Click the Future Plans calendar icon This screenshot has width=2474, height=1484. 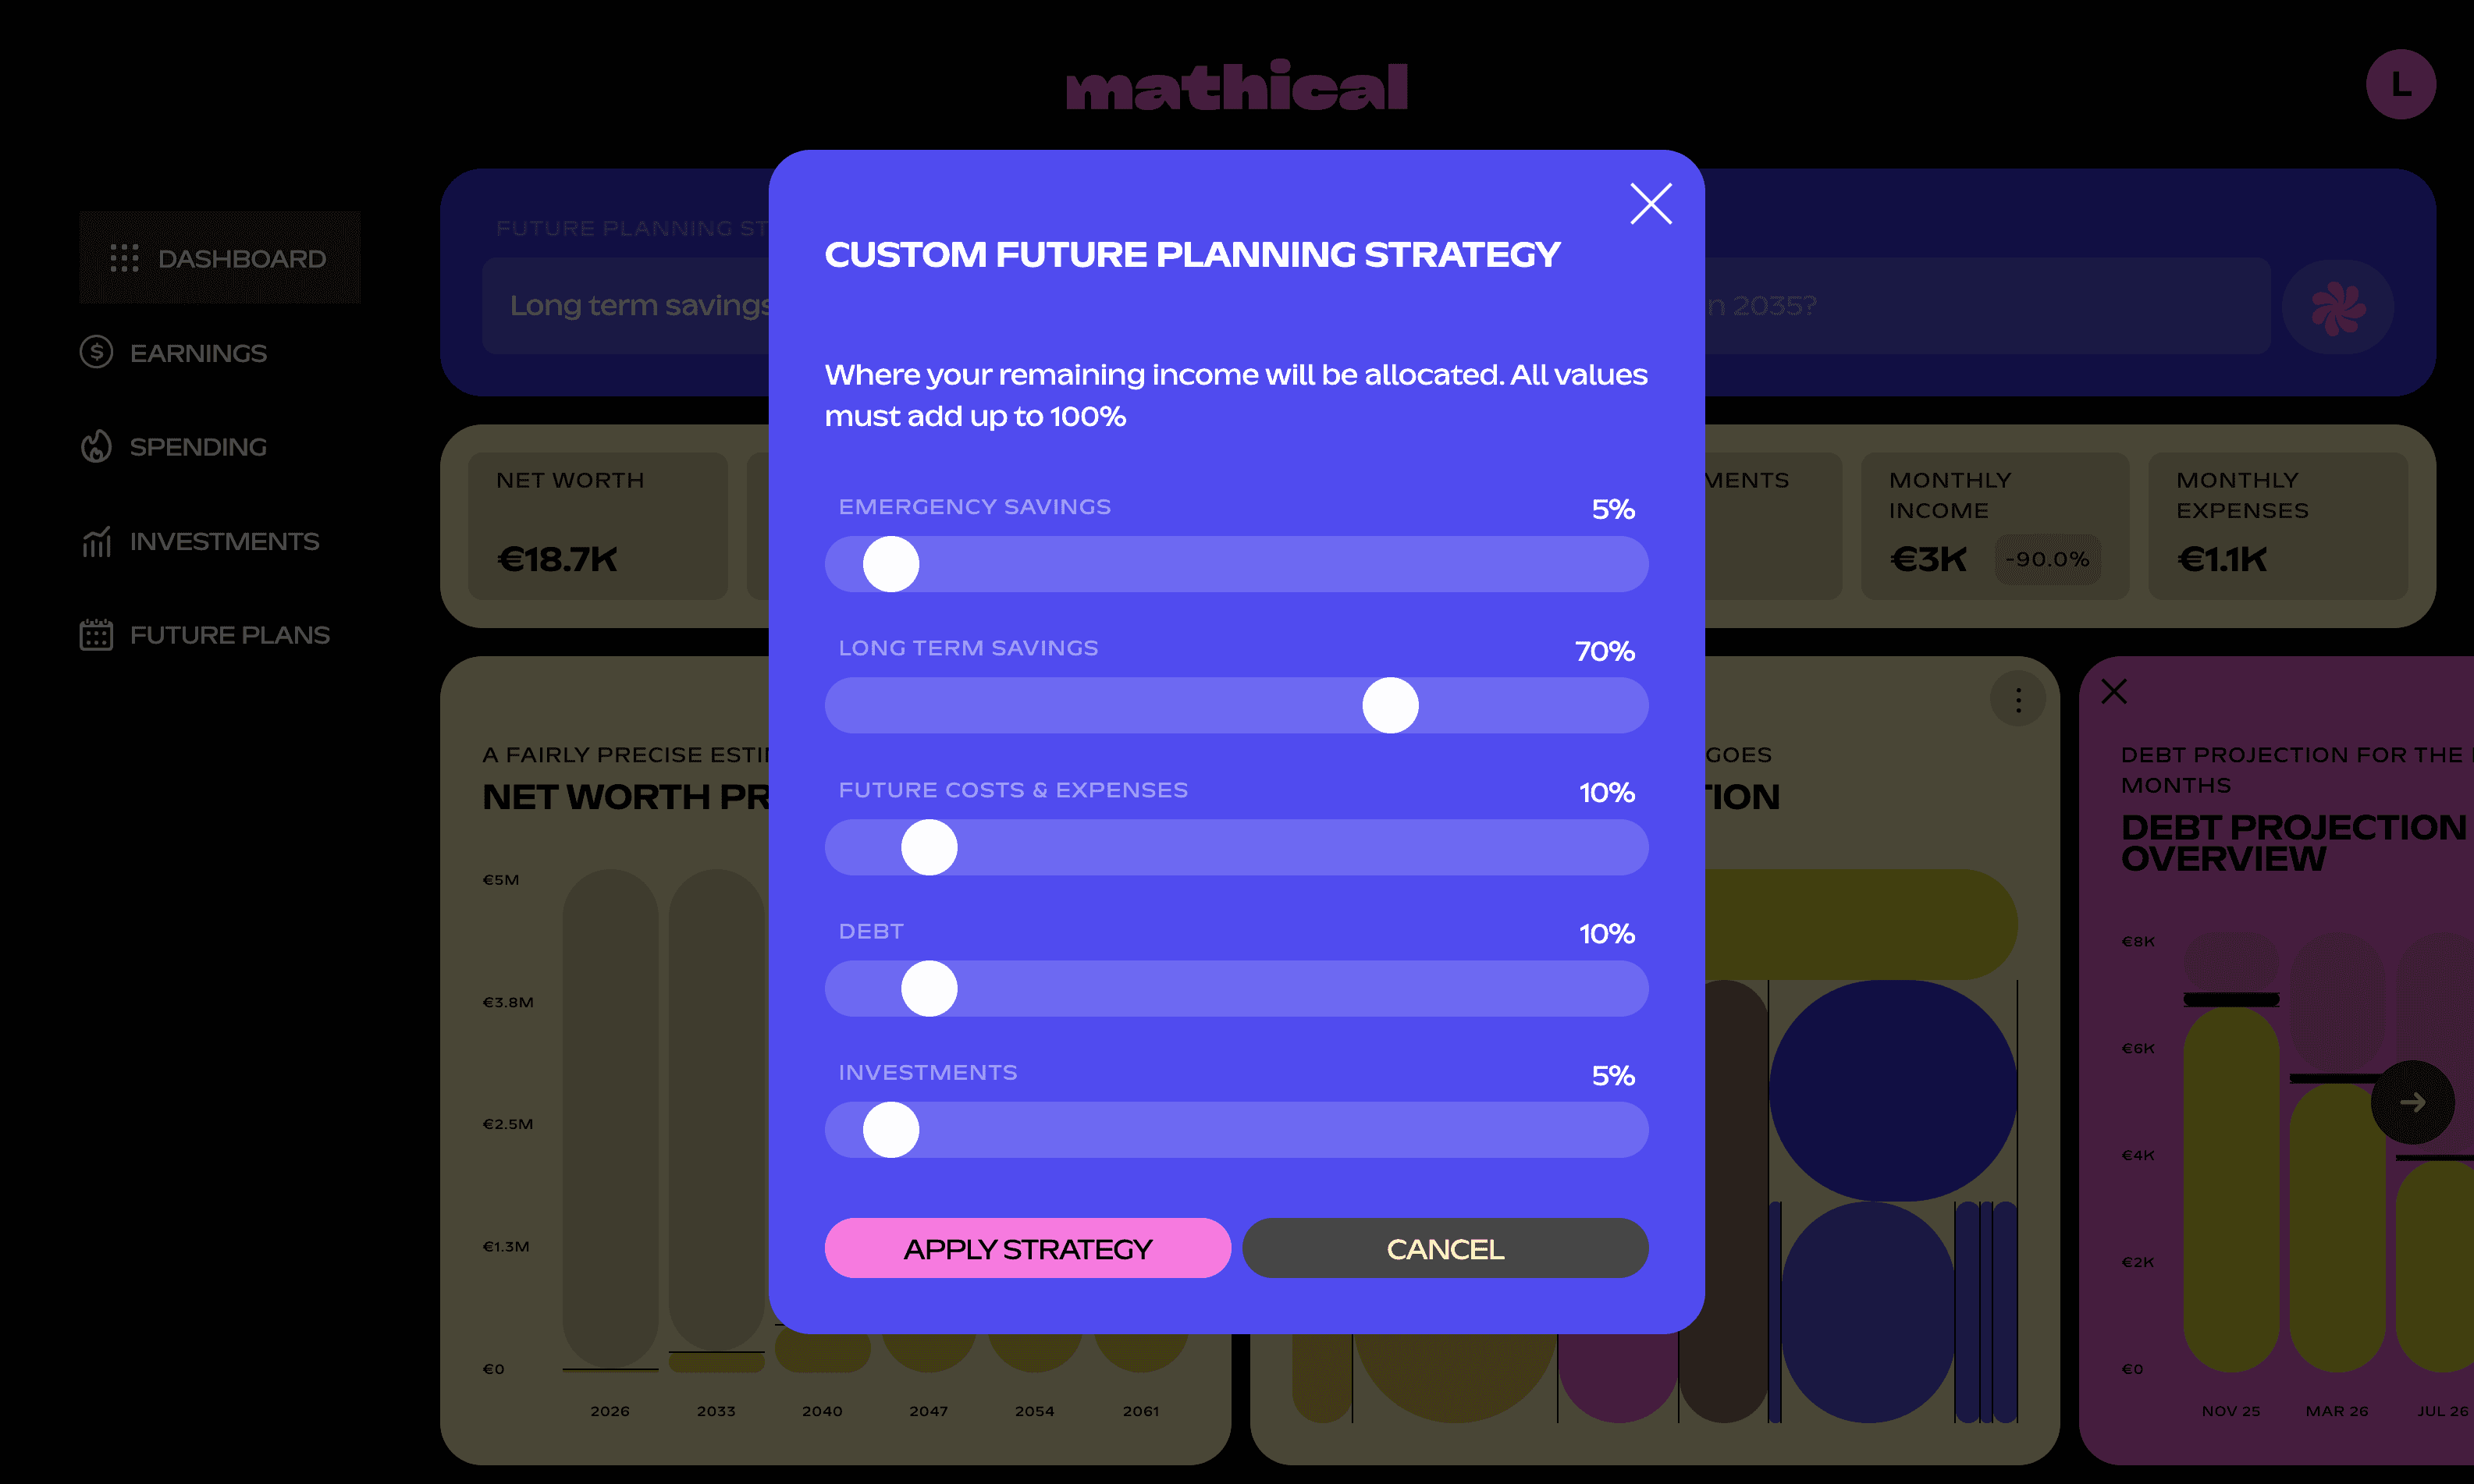coord(96,635)
